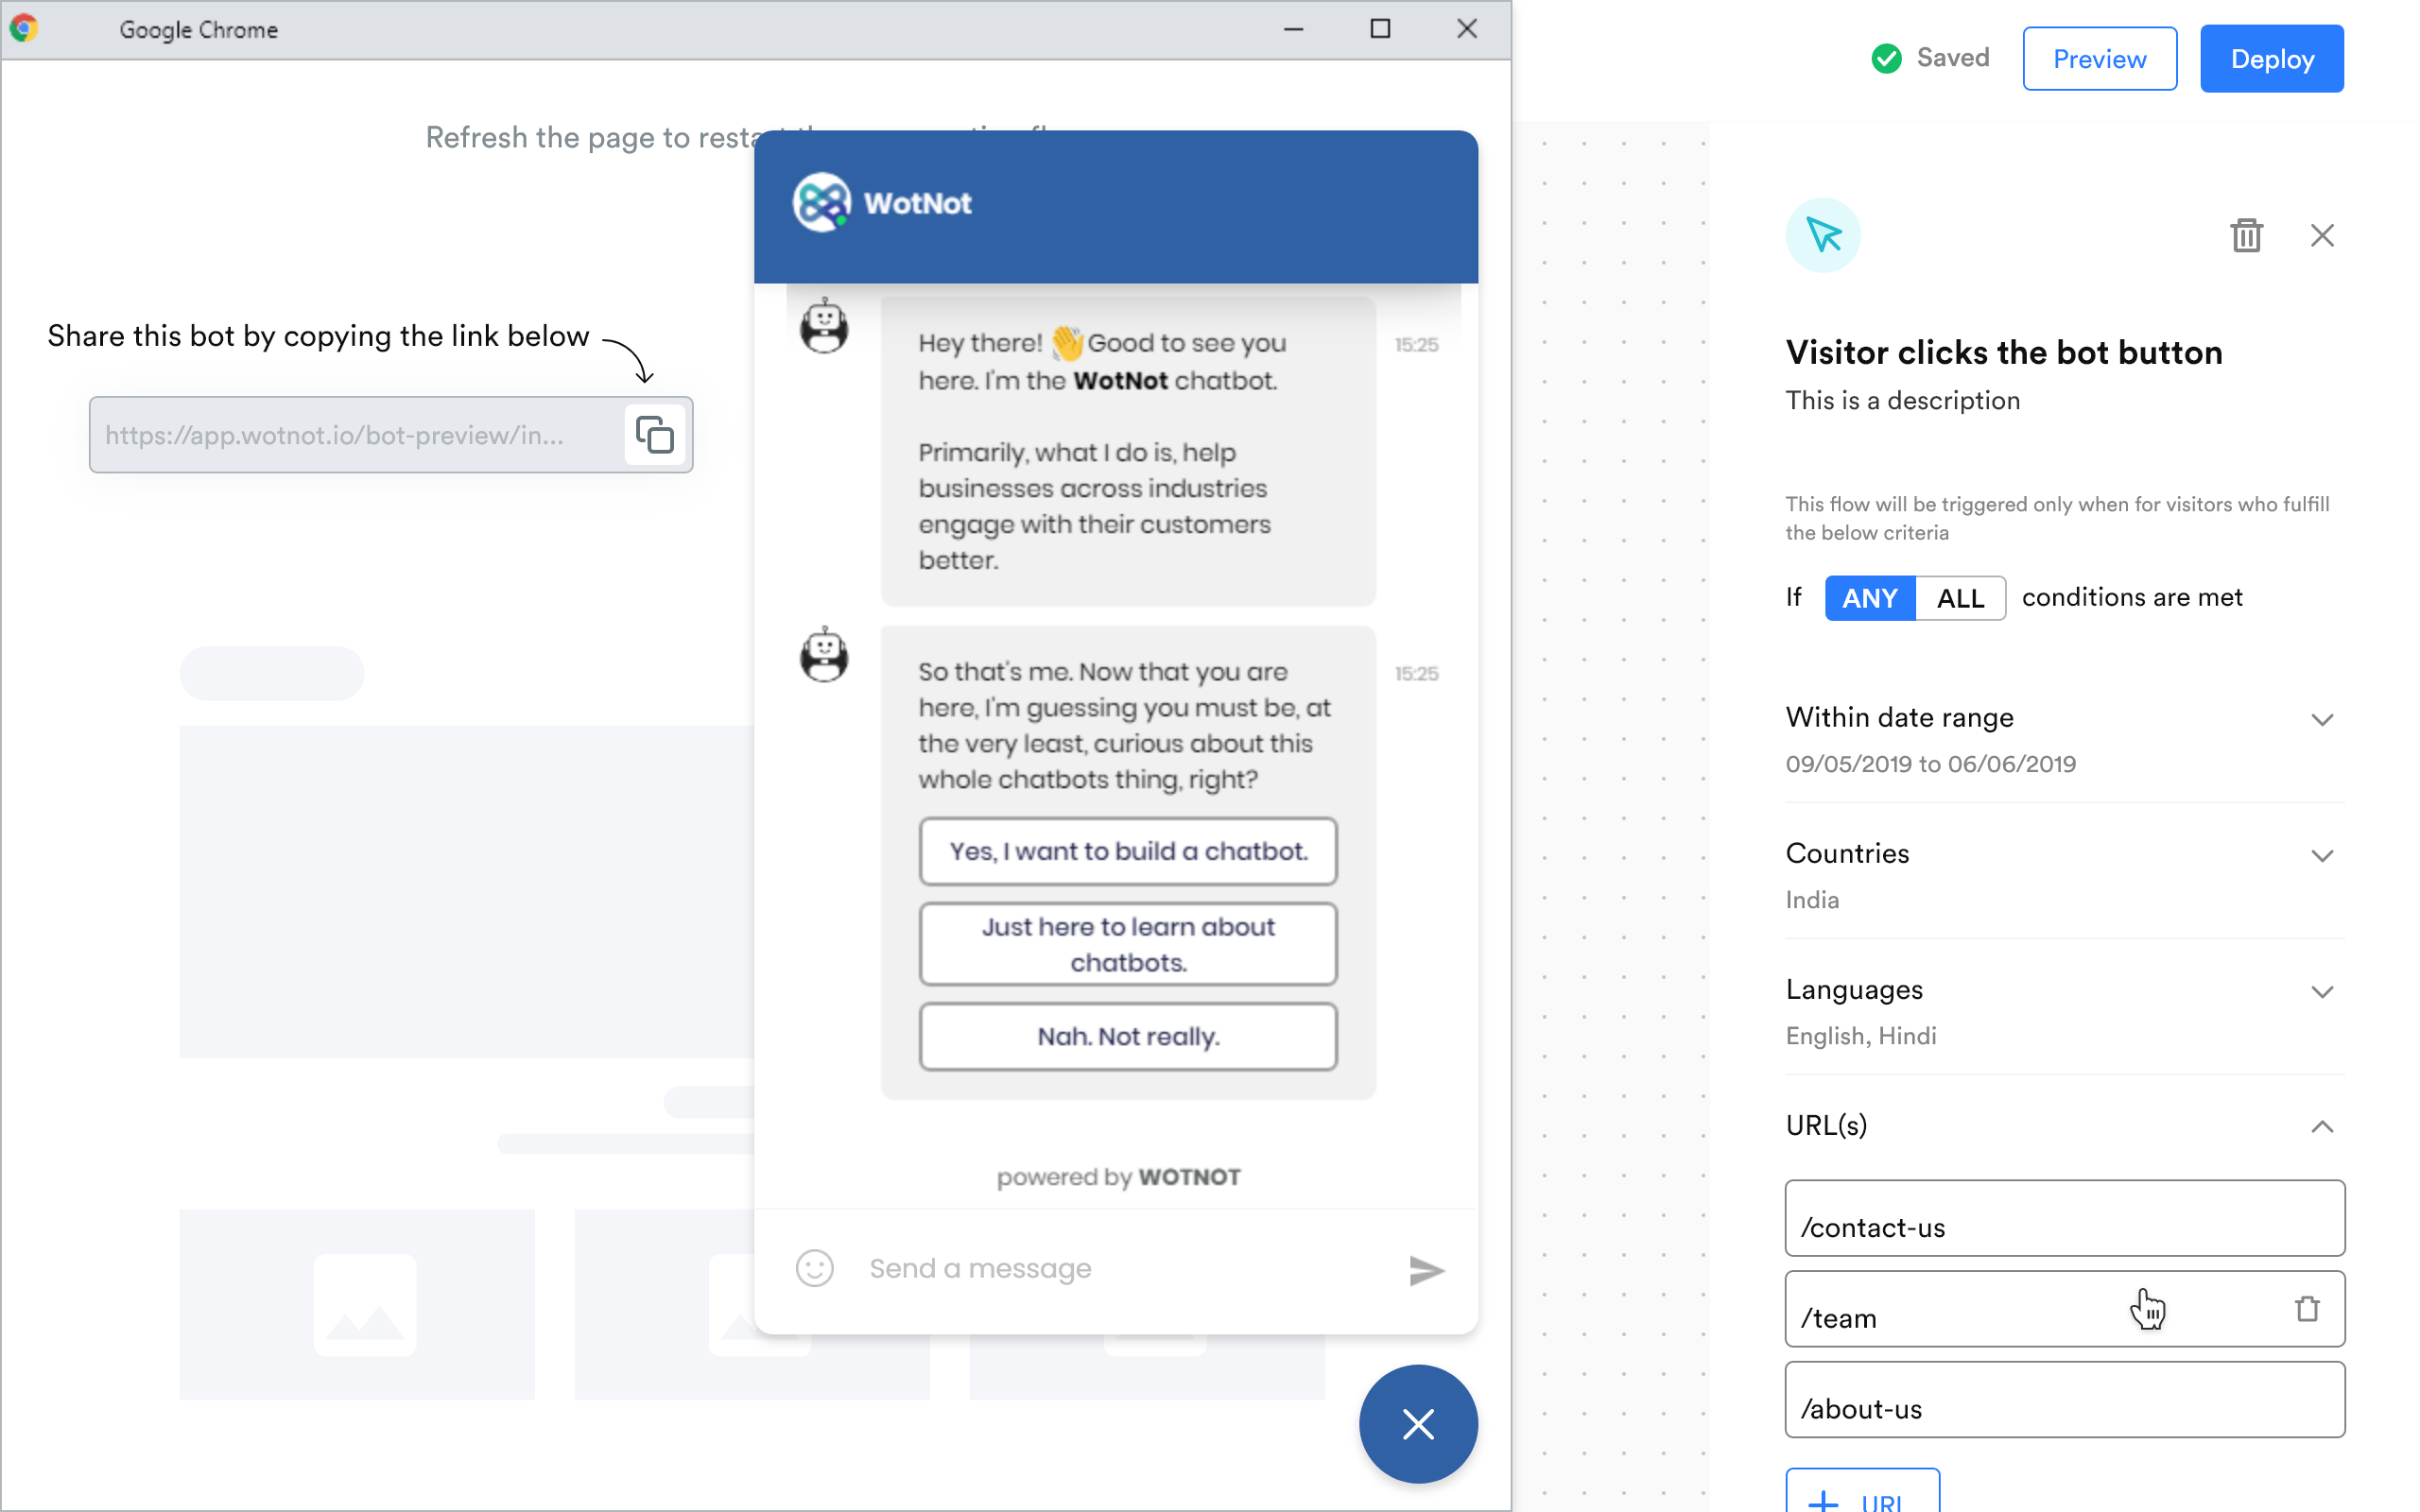
Task: Click the send message arrow icon
Action: (1426, 1270)
